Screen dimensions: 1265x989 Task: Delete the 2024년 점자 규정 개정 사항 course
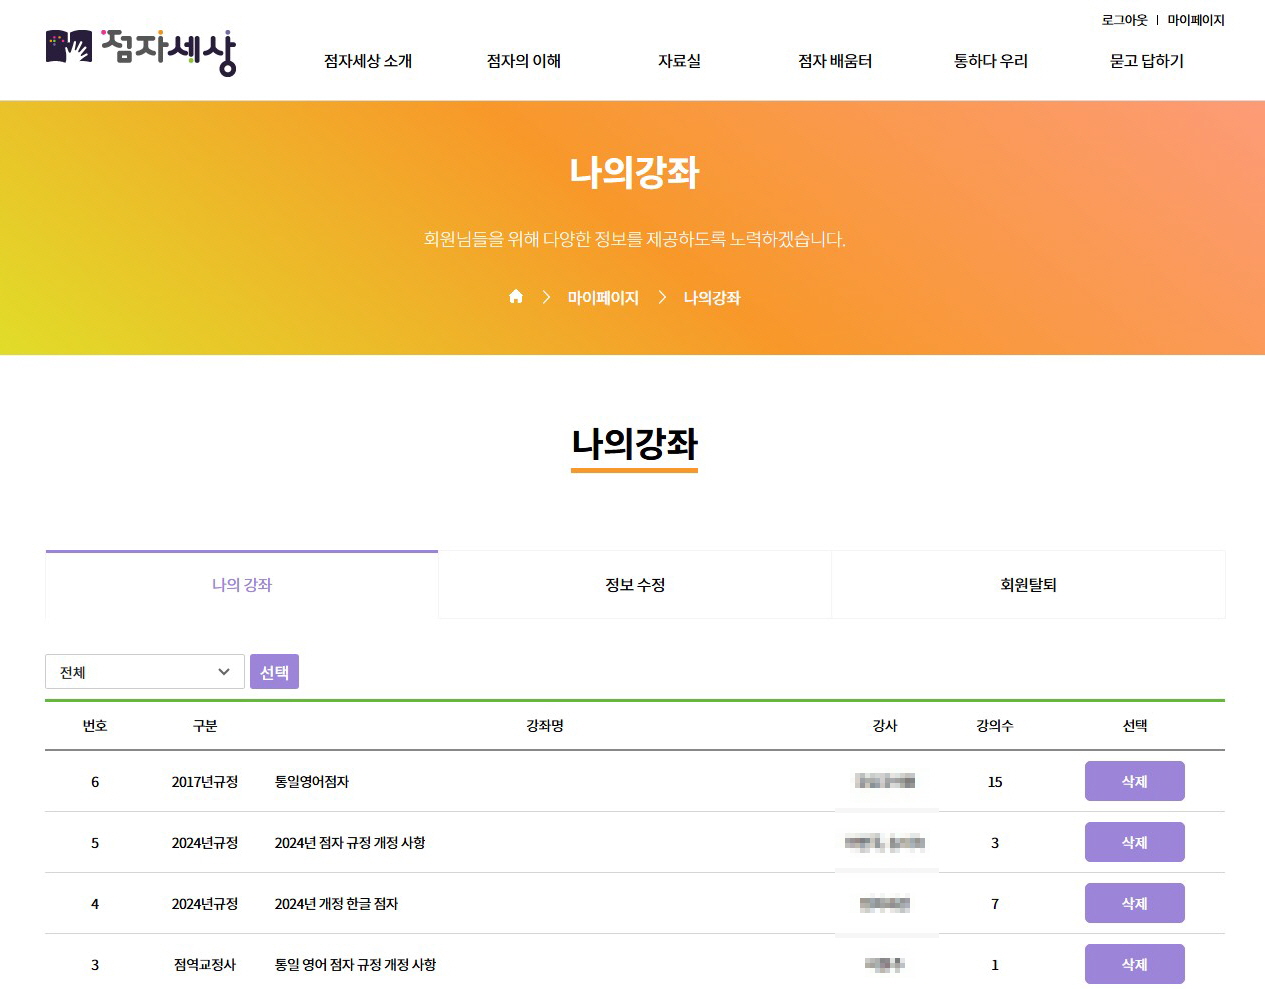pyautogui.click(x=1134, y=842)
